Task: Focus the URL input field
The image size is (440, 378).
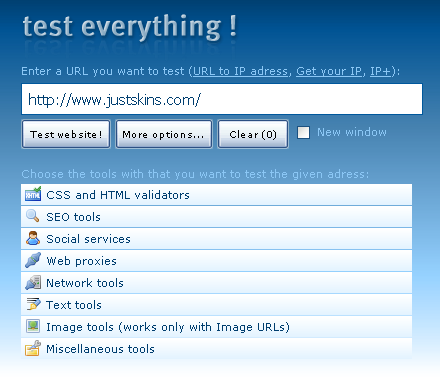Action: point(222,99)
